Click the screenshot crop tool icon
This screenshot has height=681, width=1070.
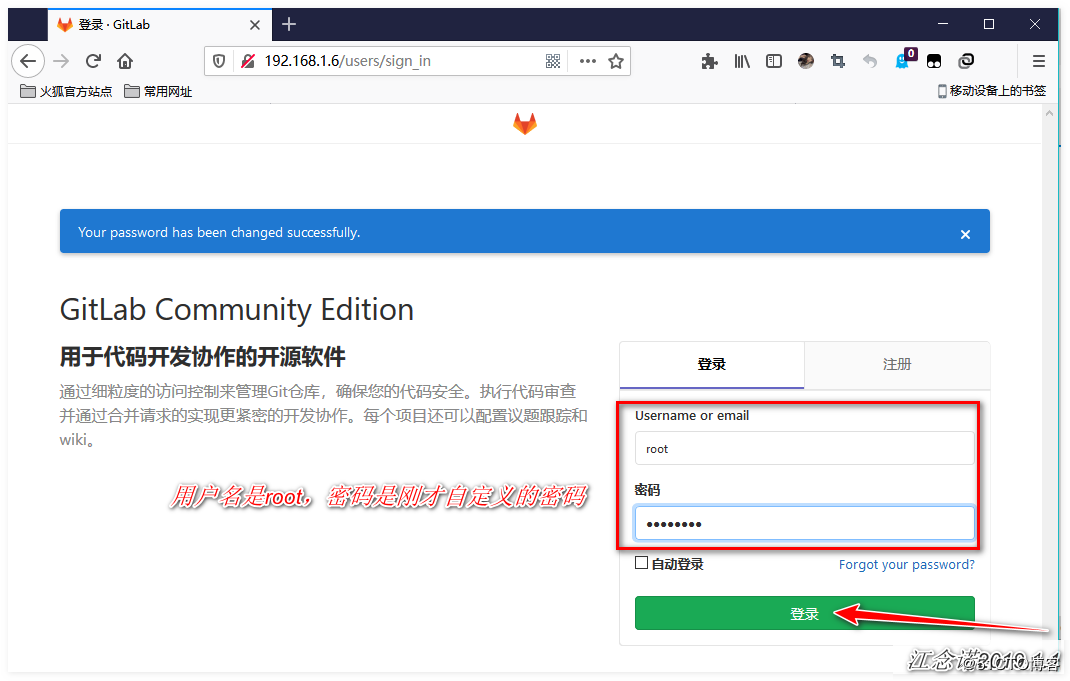(x=838, y=61)
